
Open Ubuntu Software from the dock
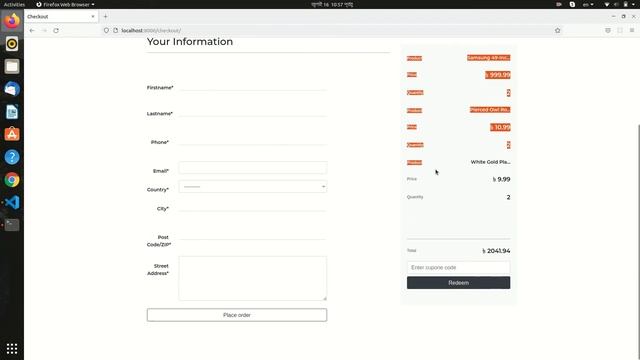(12, 134)
